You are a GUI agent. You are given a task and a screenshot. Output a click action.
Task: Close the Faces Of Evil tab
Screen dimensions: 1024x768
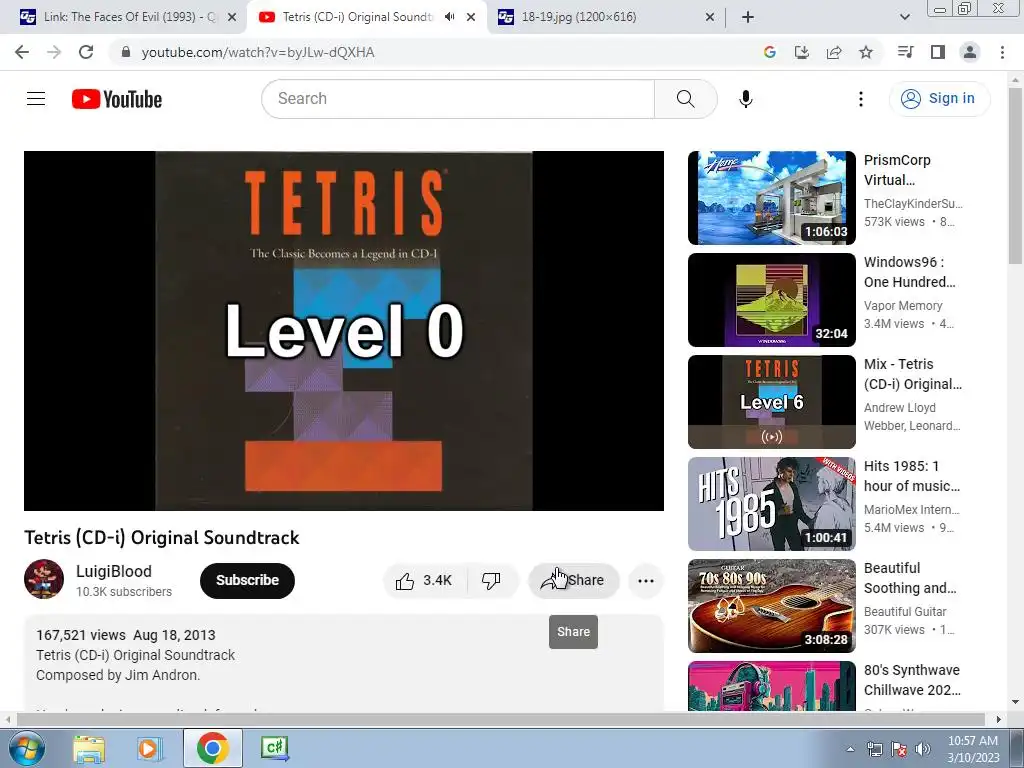(232, 18)
